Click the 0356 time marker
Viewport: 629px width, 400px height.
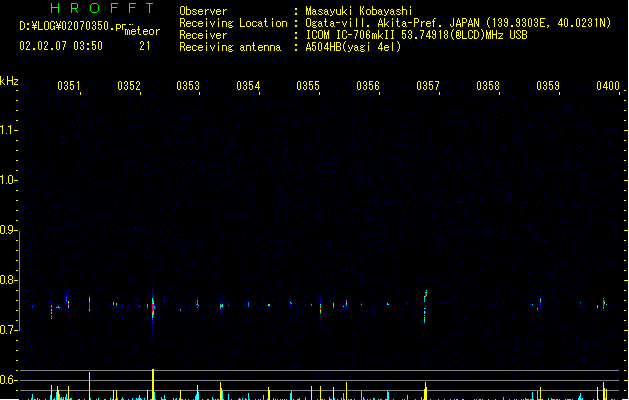click(x=368, y=85)
